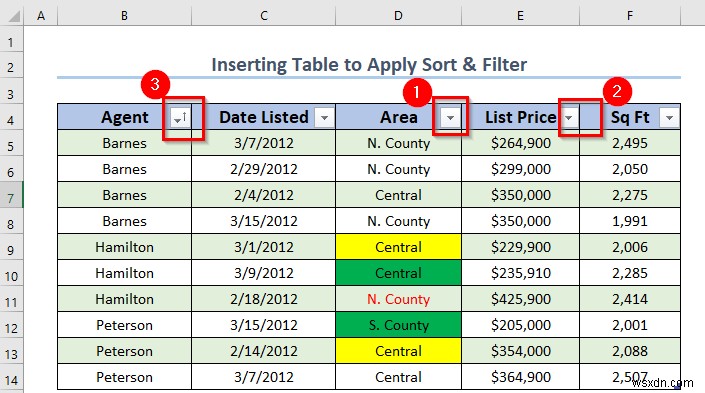
Task: Select the cell containing 2,006
Action: pos(630,247)
